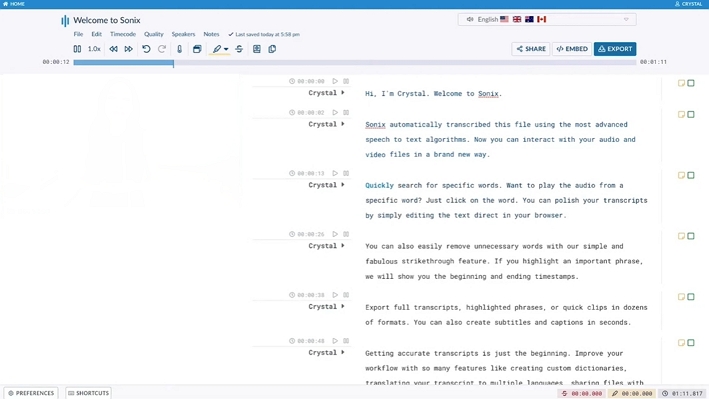Tick the checkbox for the 00:00:38 paragraph

[691, 297]
